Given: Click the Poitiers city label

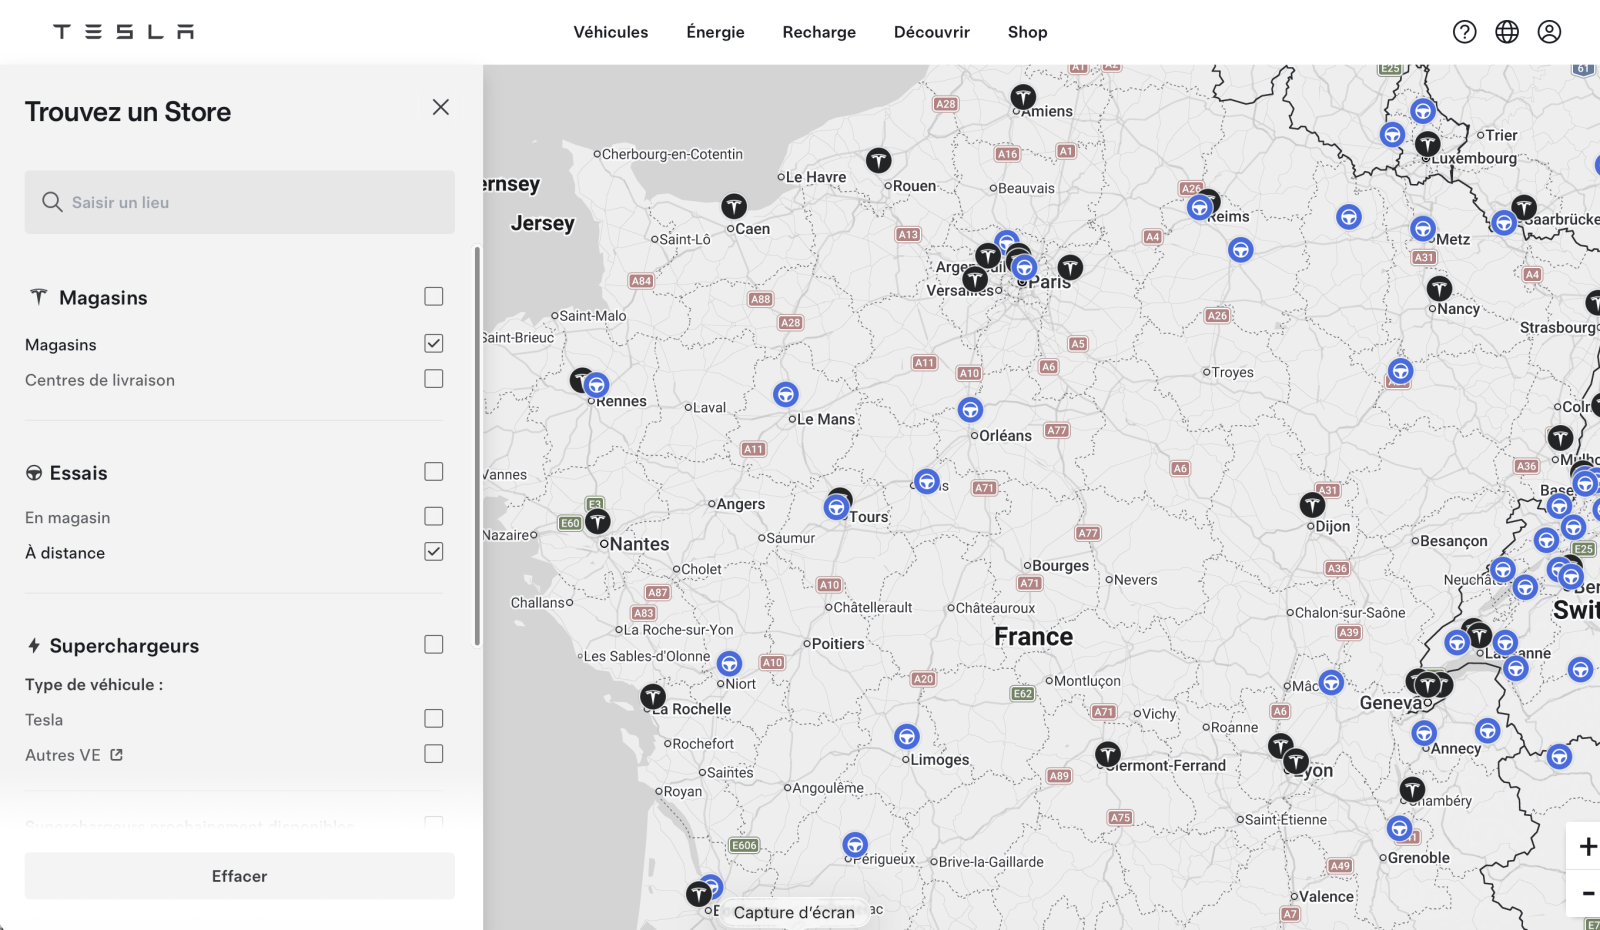Looking at the screenshot, I should (838, 644).
